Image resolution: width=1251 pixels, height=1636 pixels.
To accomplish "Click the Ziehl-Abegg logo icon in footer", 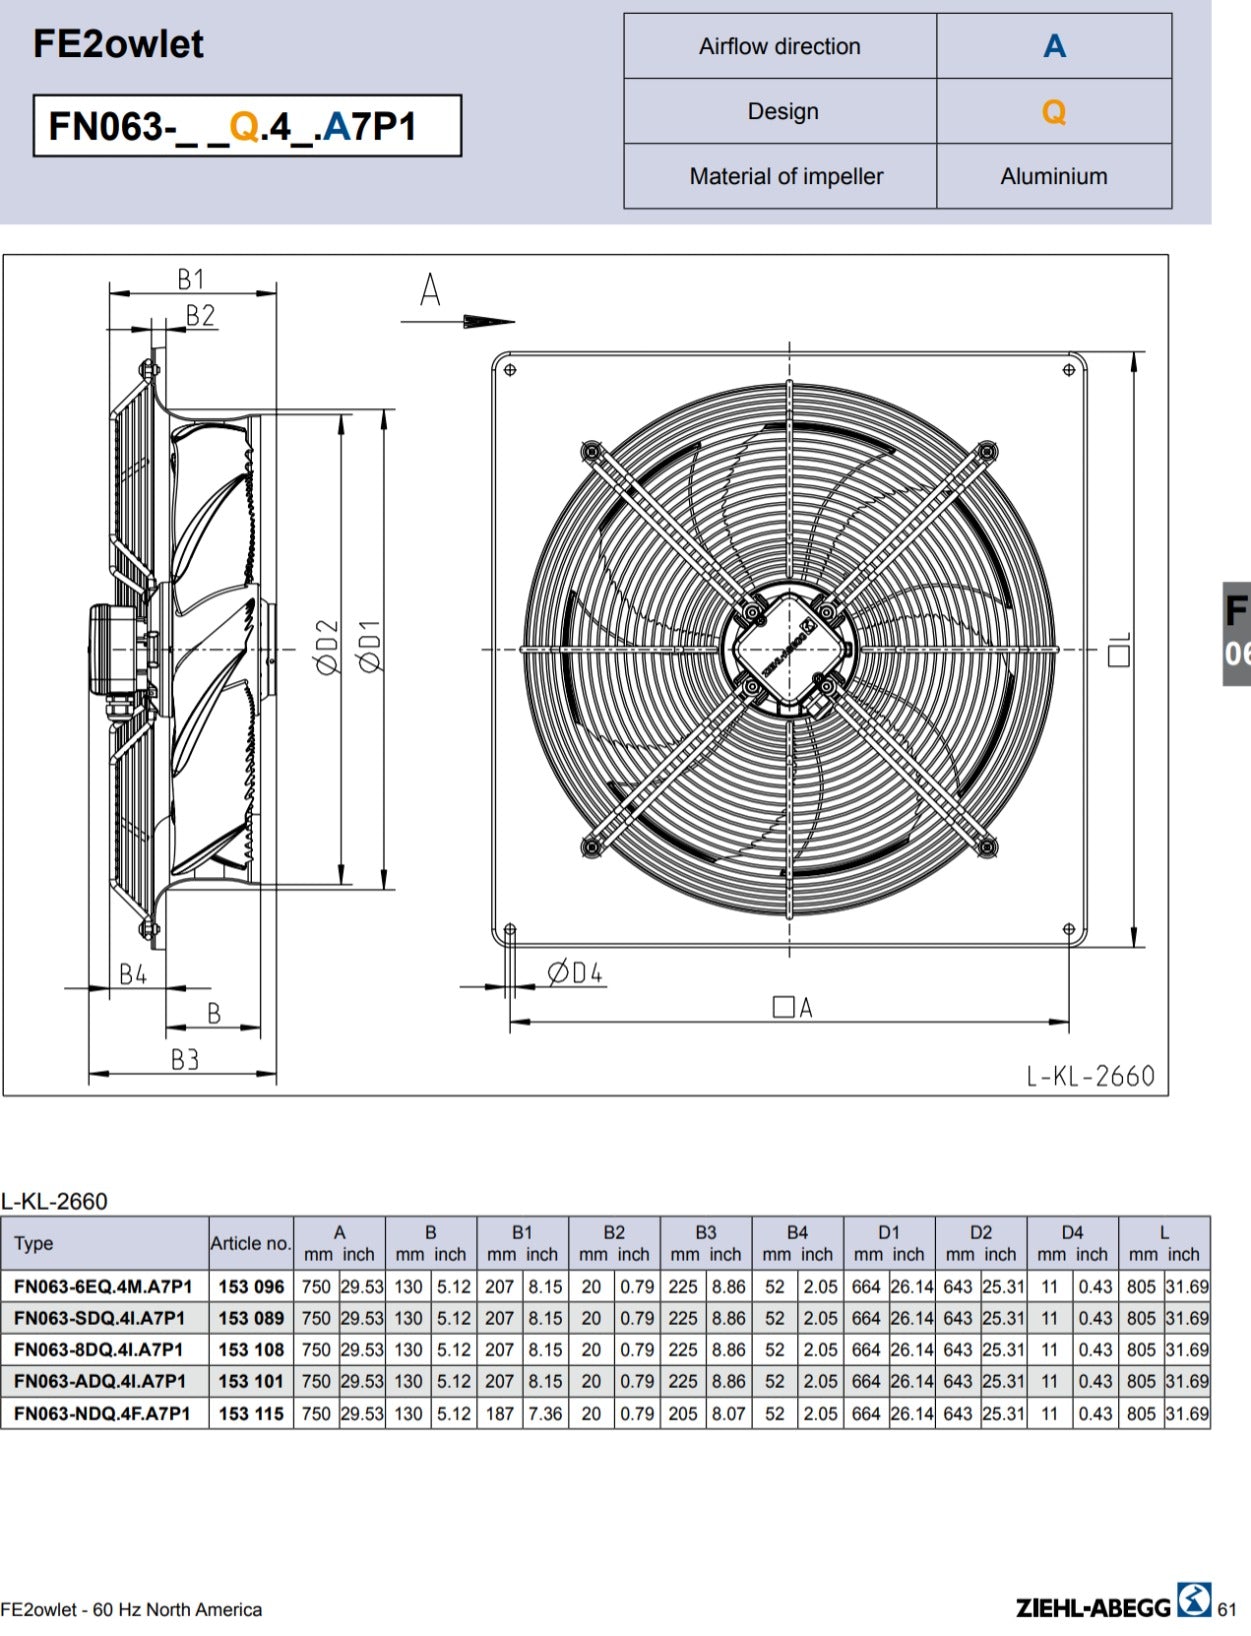I will tap(1194, 1599).
